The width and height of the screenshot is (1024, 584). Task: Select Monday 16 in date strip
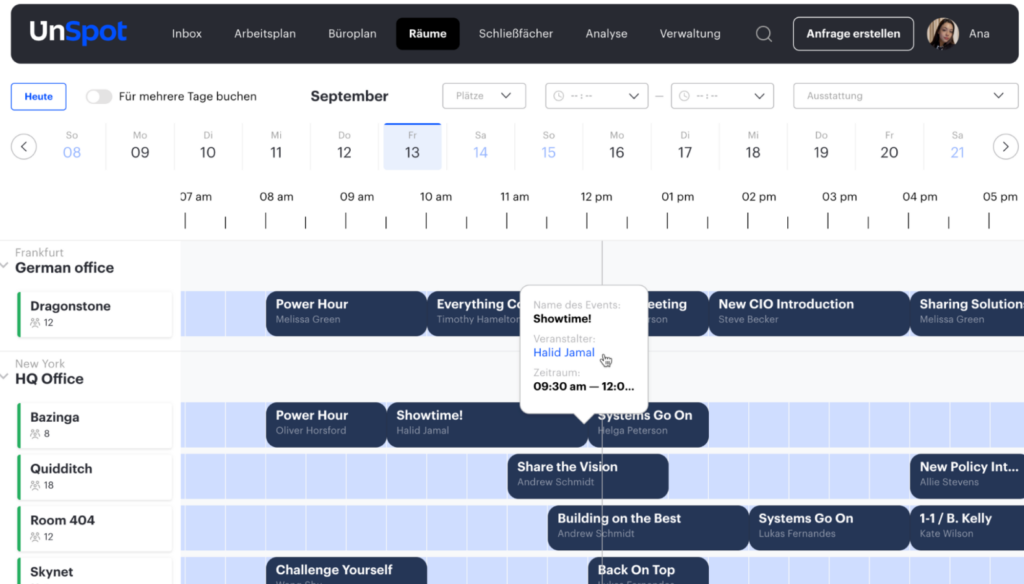(x=616, y=146)
